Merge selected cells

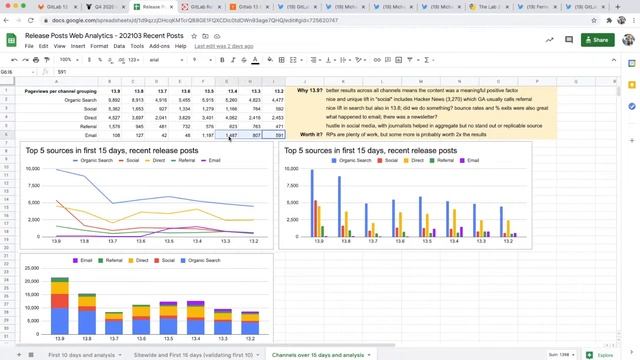point(293,60)
